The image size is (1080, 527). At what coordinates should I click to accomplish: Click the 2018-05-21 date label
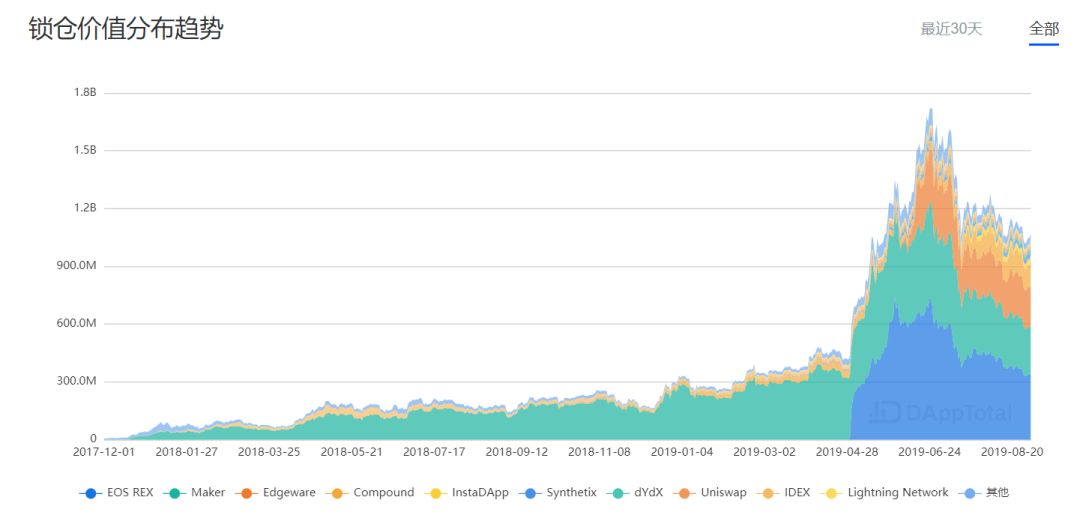click(x=351, y=453)
